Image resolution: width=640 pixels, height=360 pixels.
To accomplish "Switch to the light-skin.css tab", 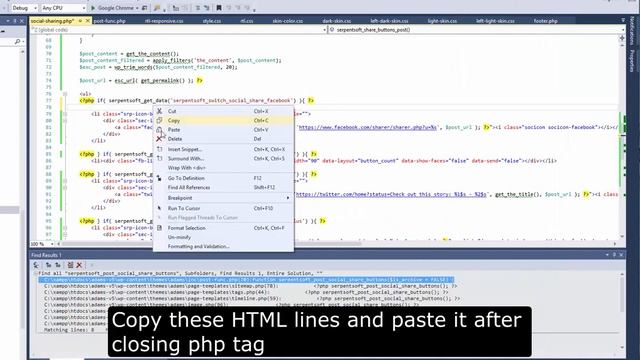I will (442, 21).
